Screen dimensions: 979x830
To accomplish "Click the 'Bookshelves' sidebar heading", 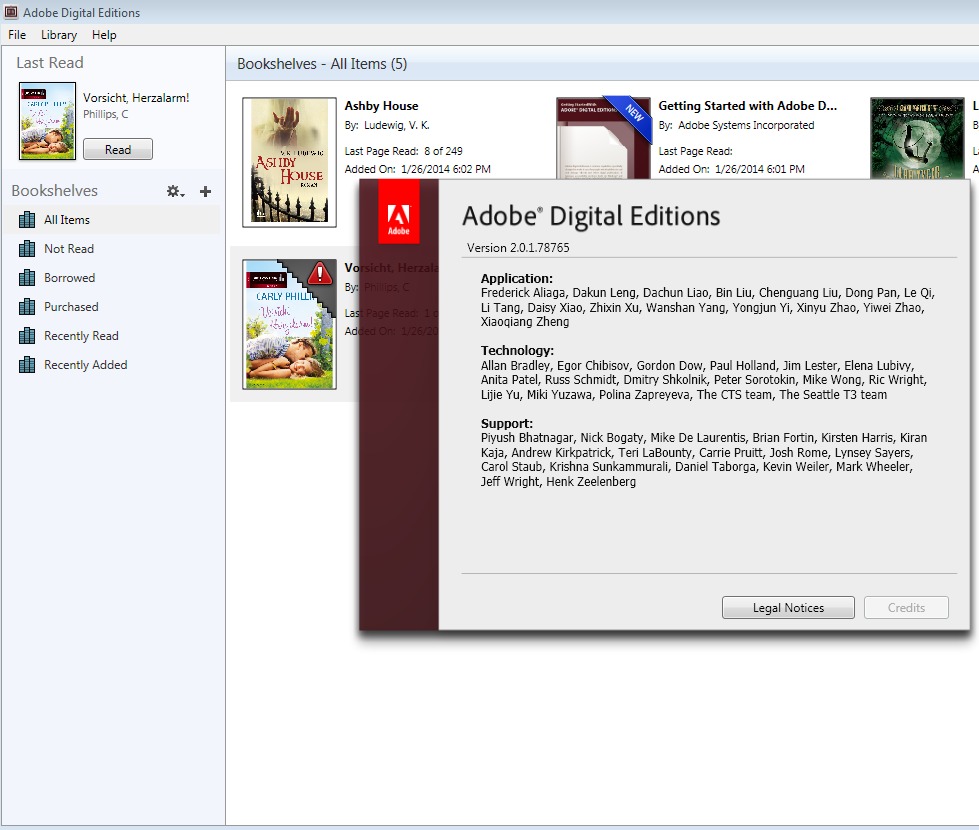I will (x=54, y=190).
